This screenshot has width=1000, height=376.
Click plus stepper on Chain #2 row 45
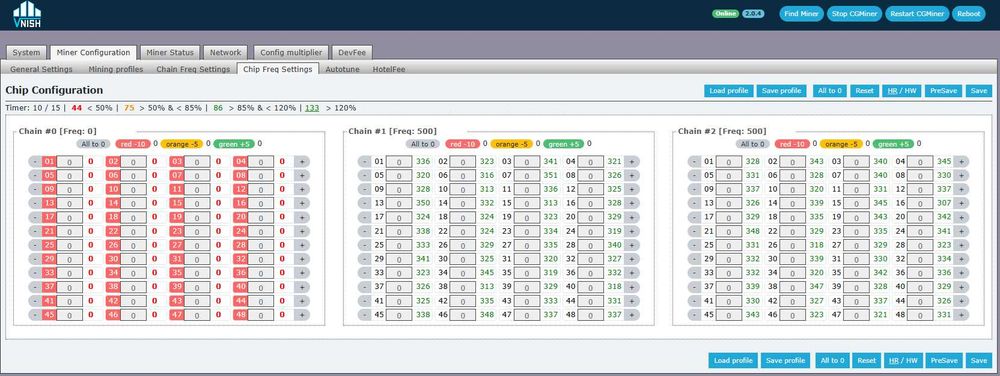coord(960,315)
